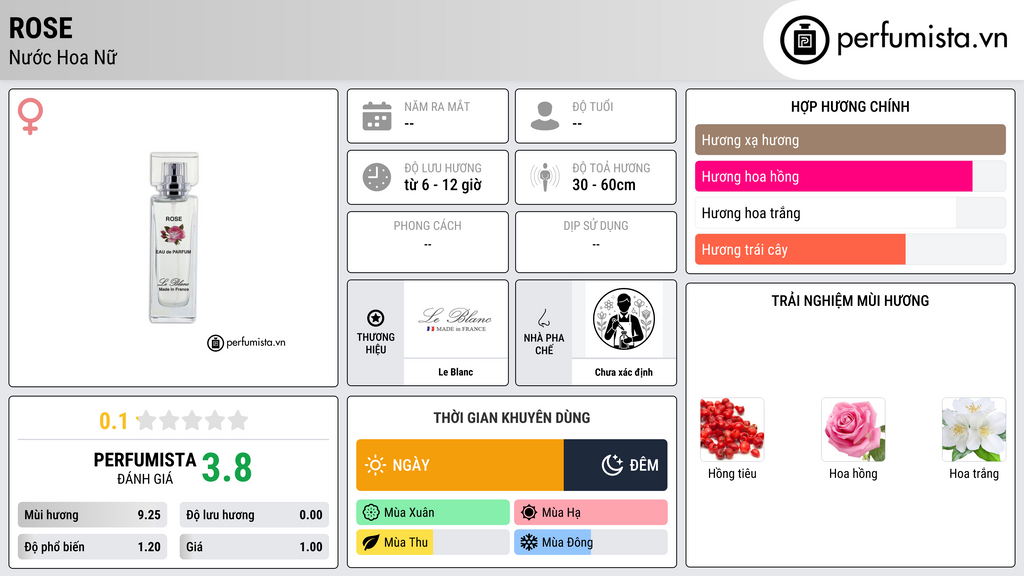
Task: Click the ROSE perfume title
Action: coord(40,28)
